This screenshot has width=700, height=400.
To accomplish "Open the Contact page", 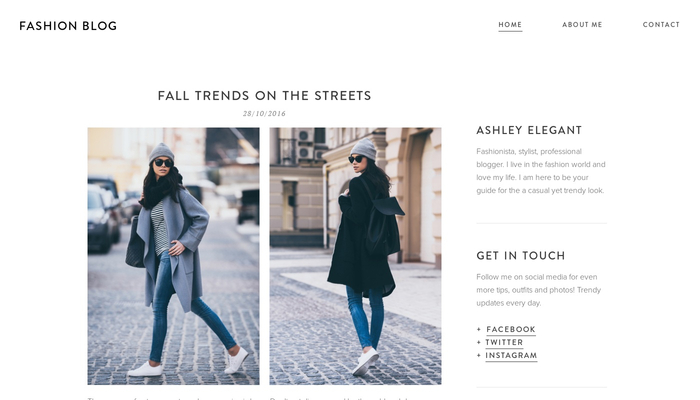I will pyautogui.click(x=661, y=25).
